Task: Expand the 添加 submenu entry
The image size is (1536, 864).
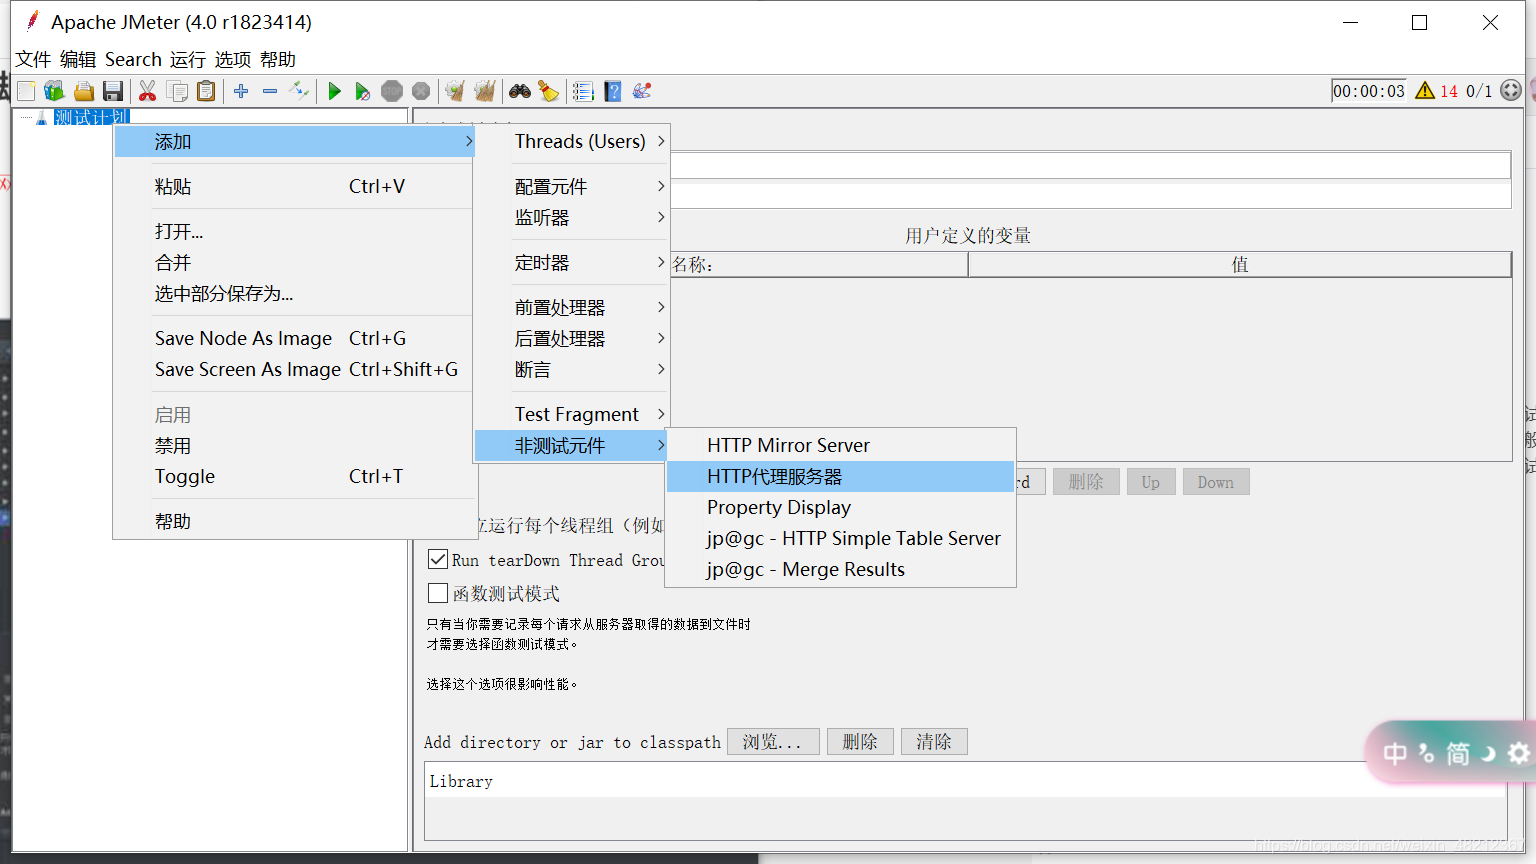Action: [294, 142]
